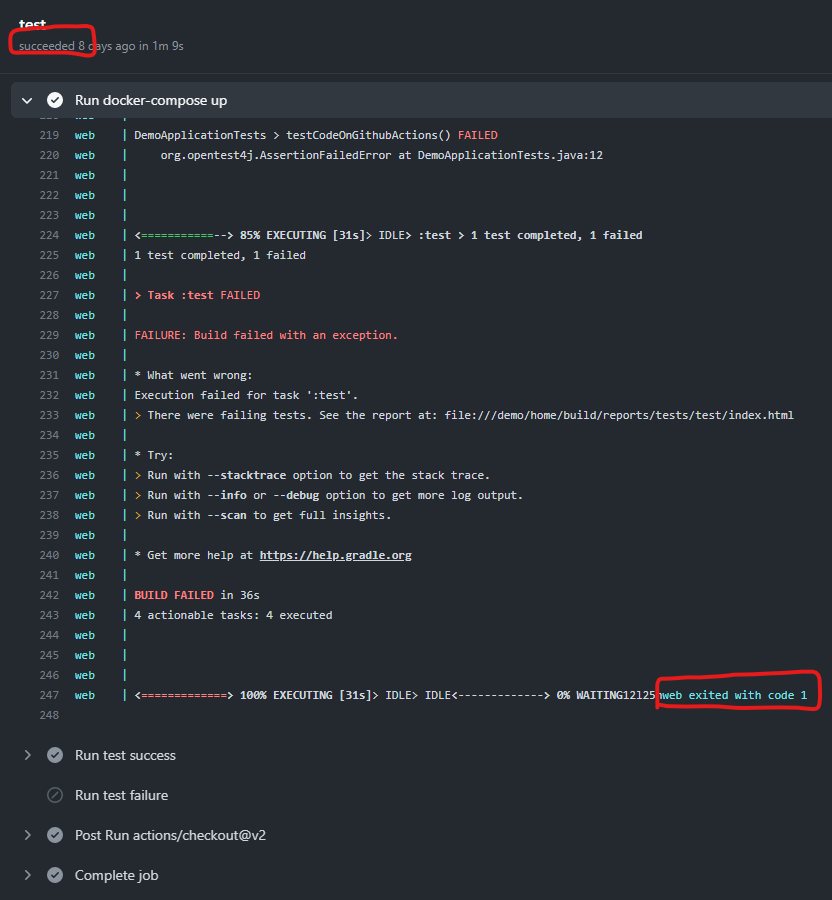The width and height of the screenshot is (832, 900).
Task: Select line number 247
Action: point(48,694)
